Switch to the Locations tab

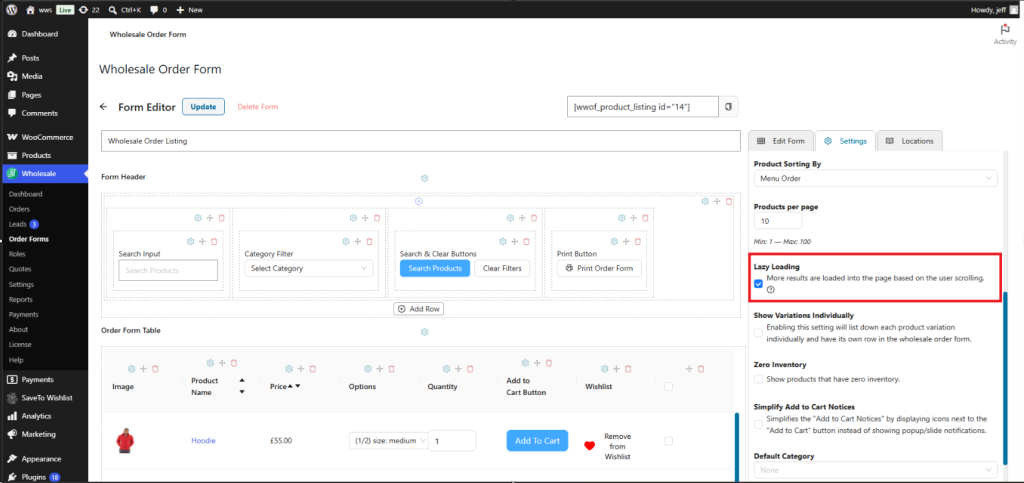pyautogui.click(x=910, y=141)
